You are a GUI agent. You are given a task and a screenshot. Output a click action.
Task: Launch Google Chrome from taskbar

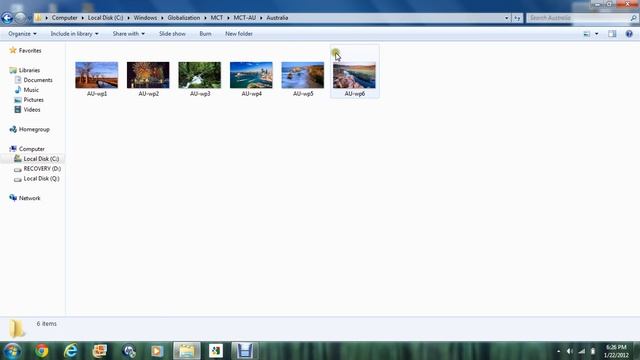pyautogui.click(x=41, y=351)
